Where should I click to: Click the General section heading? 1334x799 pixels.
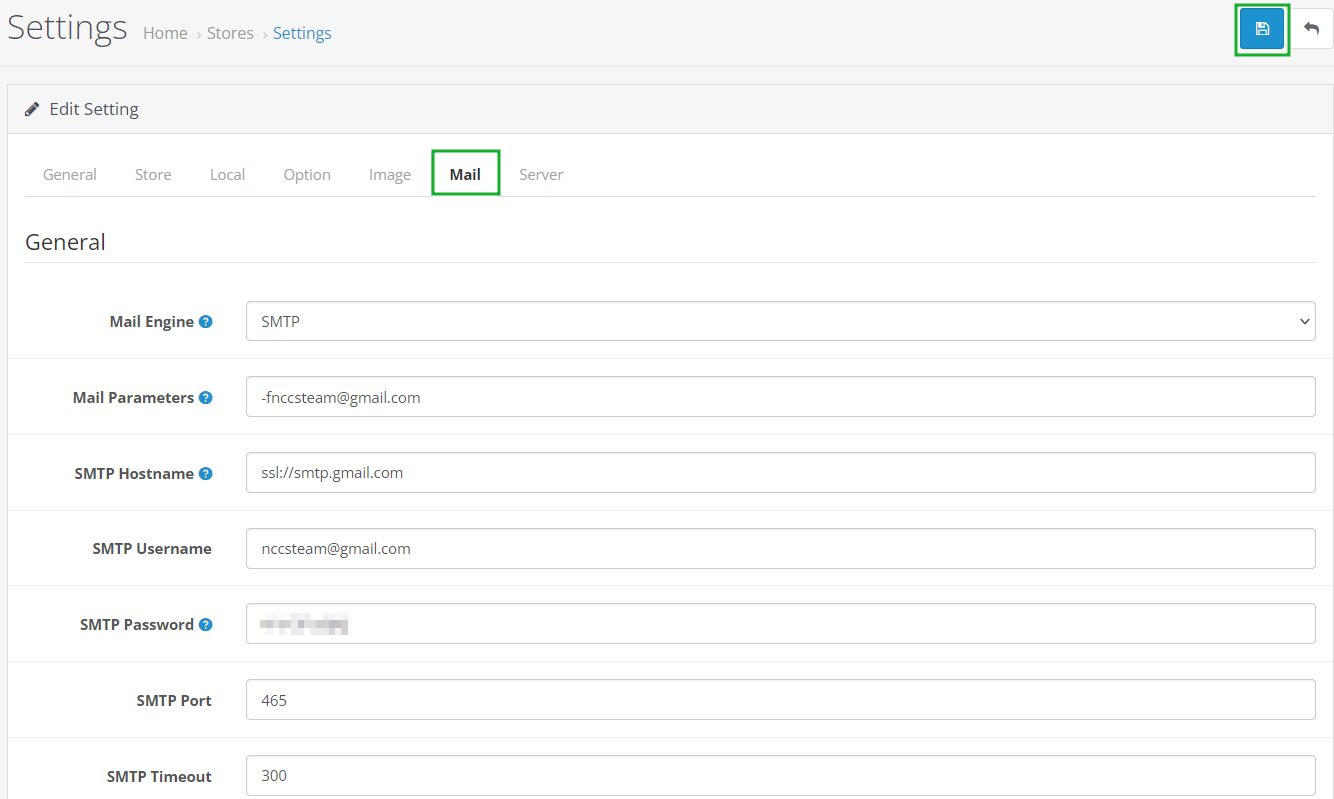coord(65,242)
